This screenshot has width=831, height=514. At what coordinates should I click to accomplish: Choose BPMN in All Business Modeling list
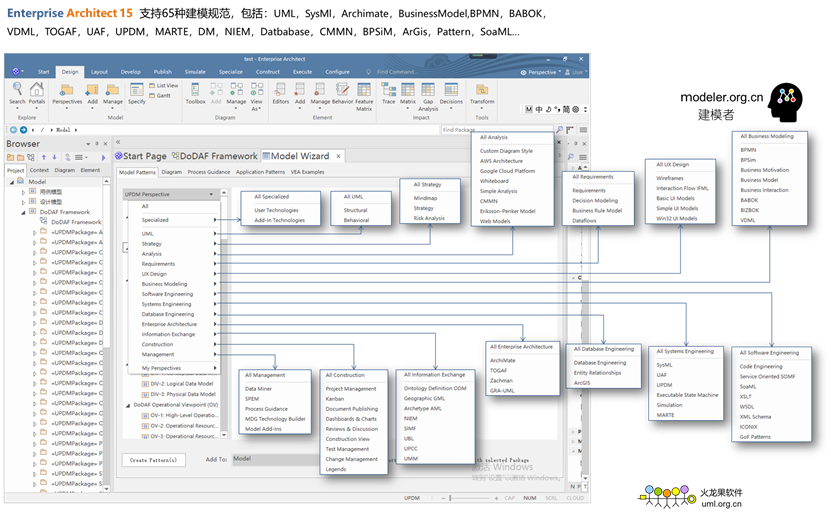(748, 150)
